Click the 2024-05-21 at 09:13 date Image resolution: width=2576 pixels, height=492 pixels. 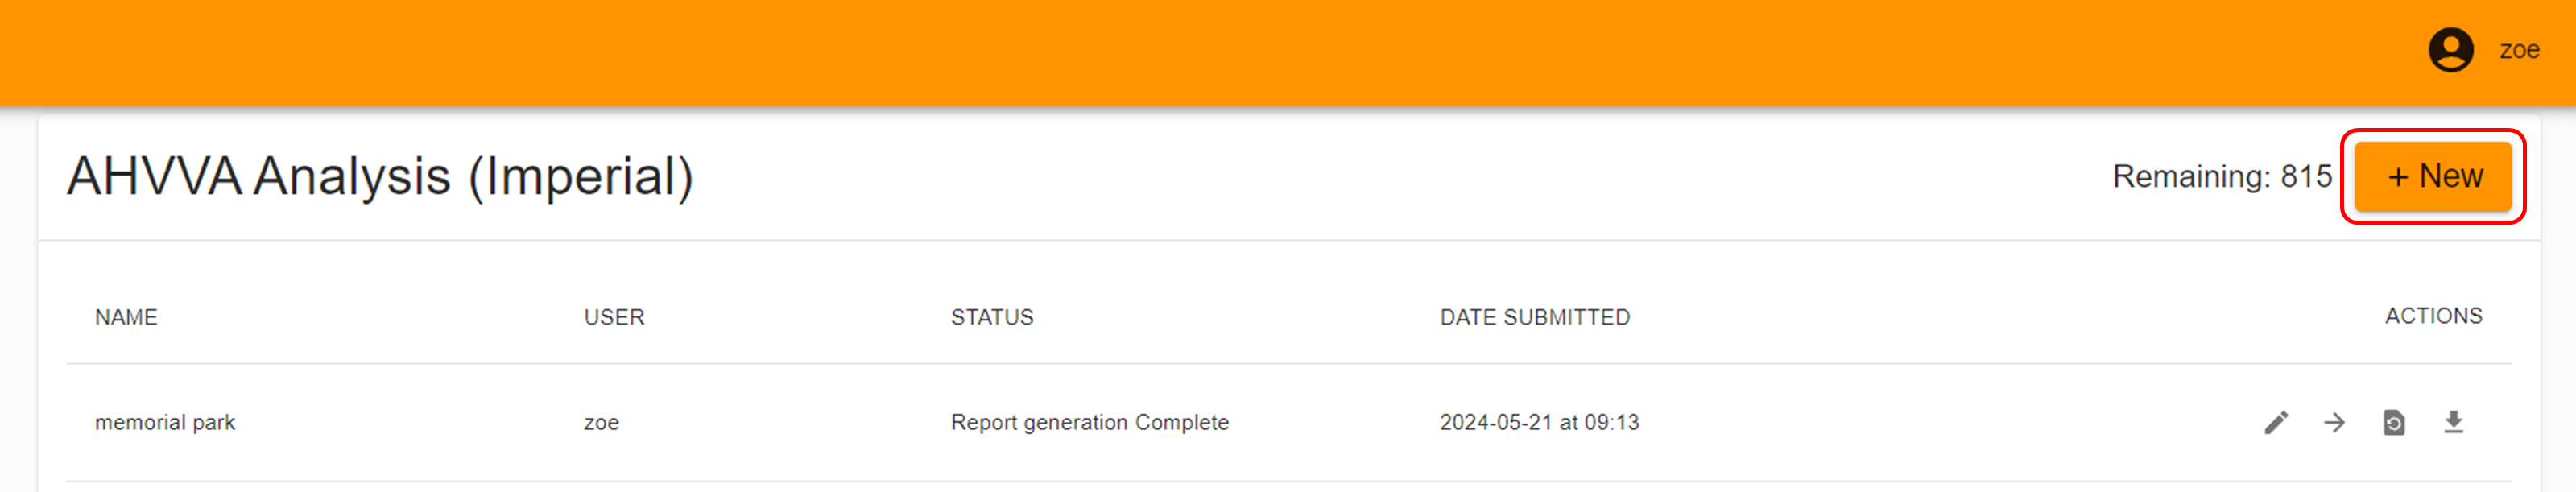point(1539,422)
